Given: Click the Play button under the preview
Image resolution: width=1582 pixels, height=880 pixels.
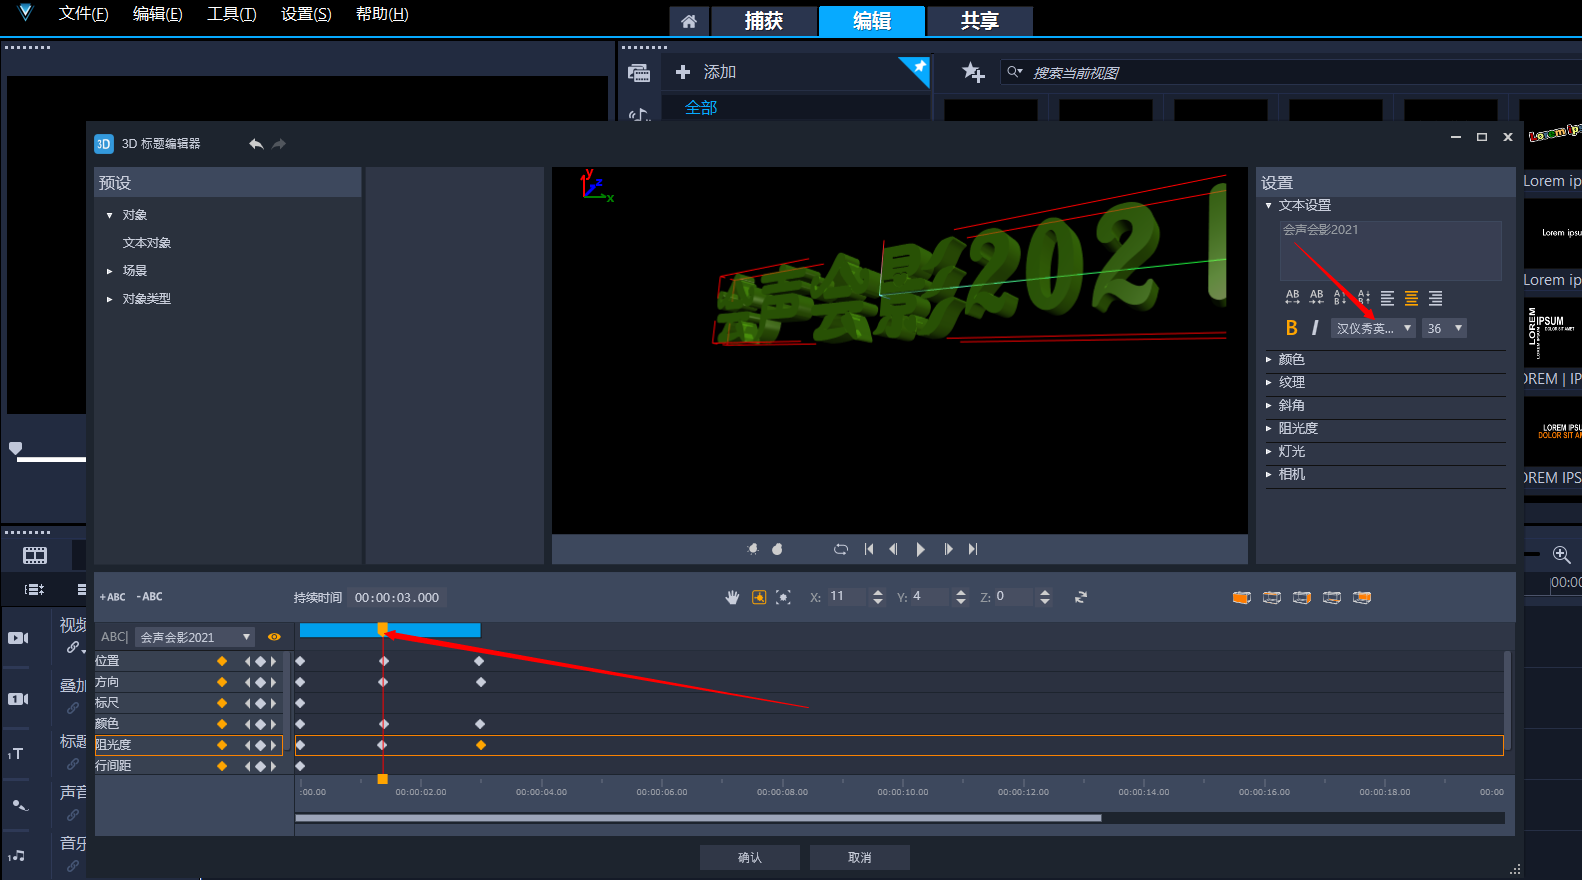Looking at the screenshot, I should point(920,549).
